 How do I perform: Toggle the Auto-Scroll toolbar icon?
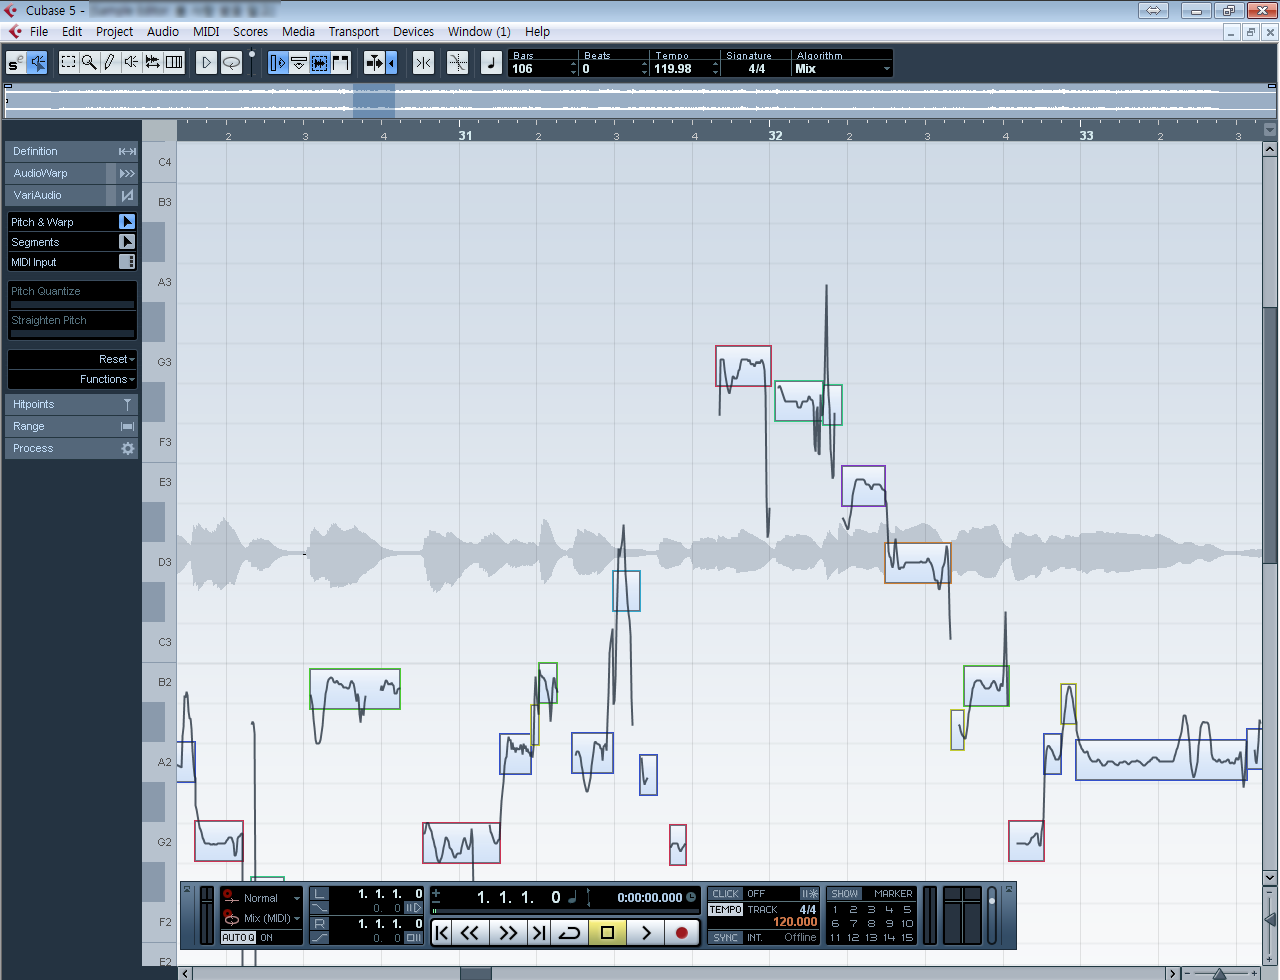pyautogui.click(x=375, y=63)
